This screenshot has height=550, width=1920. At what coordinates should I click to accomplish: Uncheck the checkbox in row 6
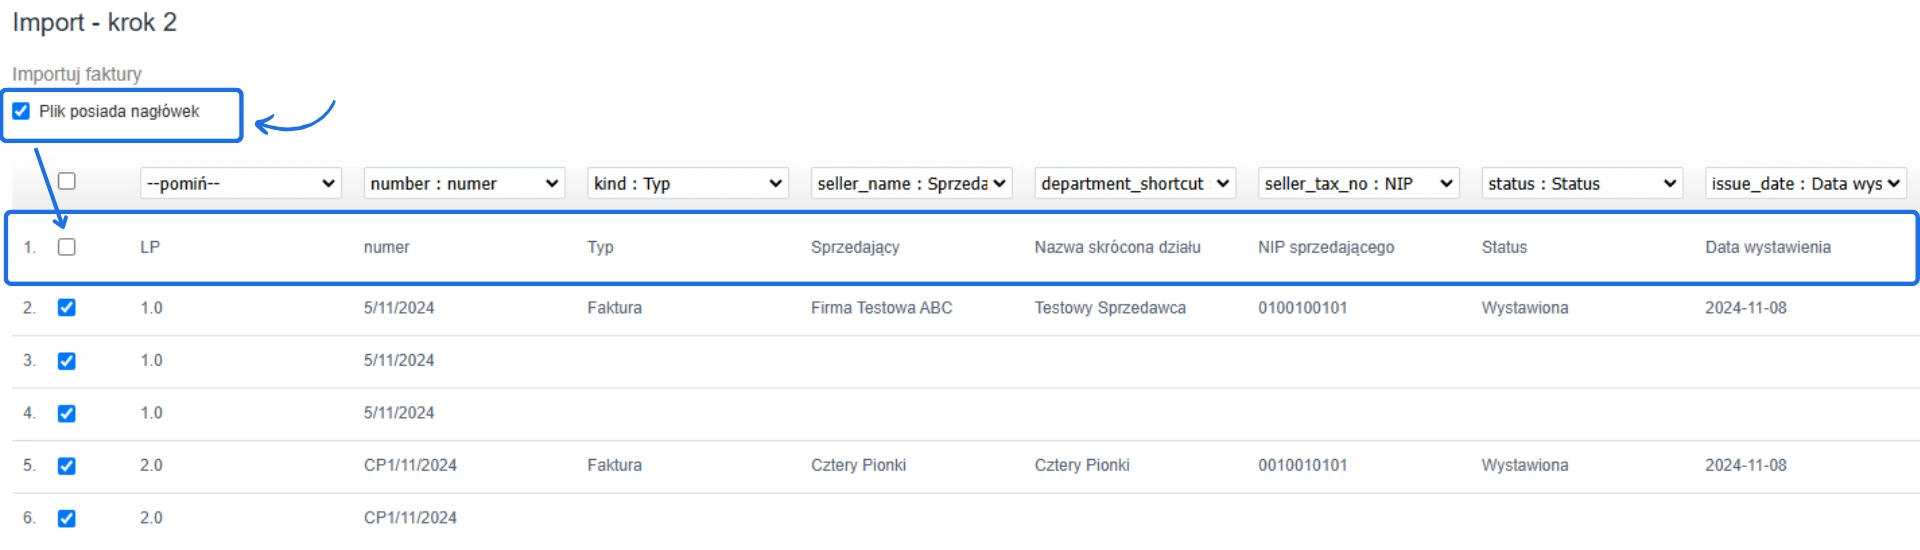(67, 518)
